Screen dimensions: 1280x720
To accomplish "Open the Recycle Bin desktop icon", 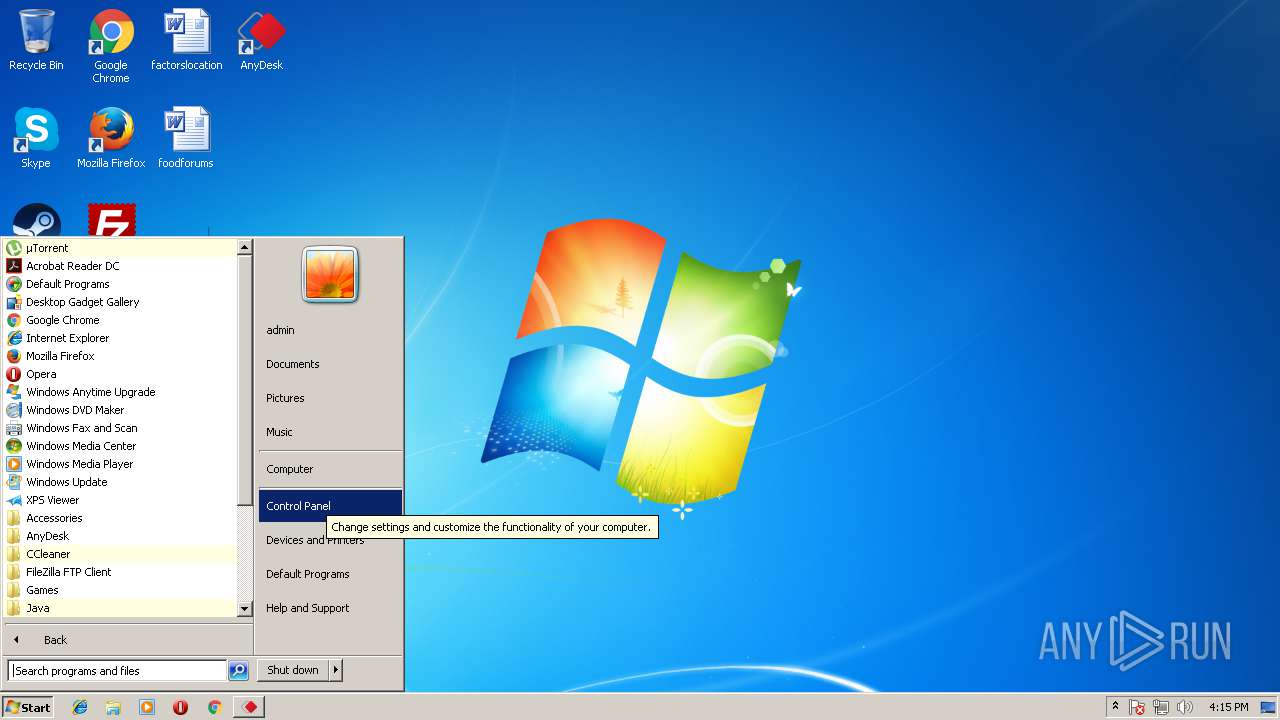I will pos(36,40).
